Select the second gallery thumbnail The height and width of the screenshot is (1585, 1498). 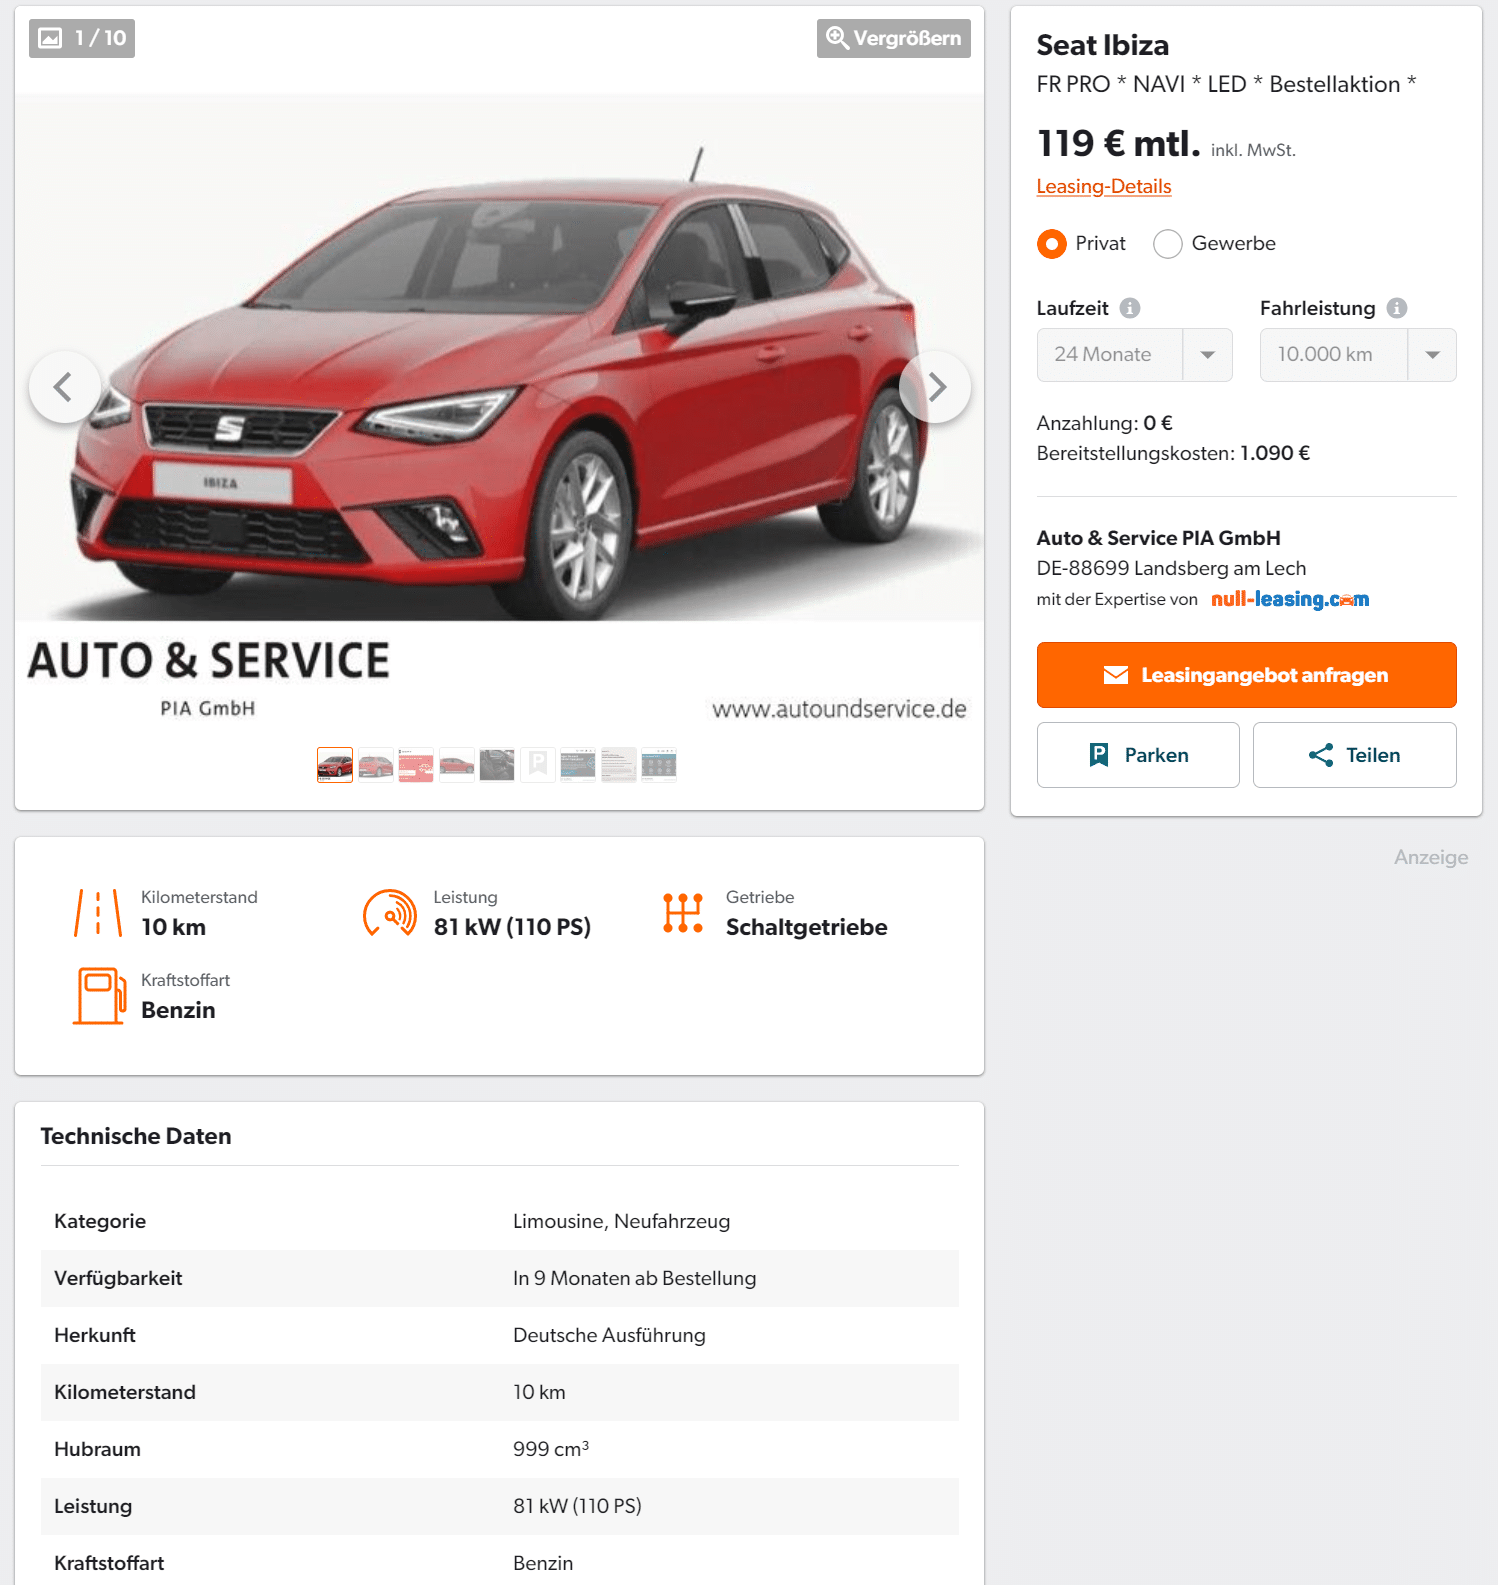pos(376,765)
